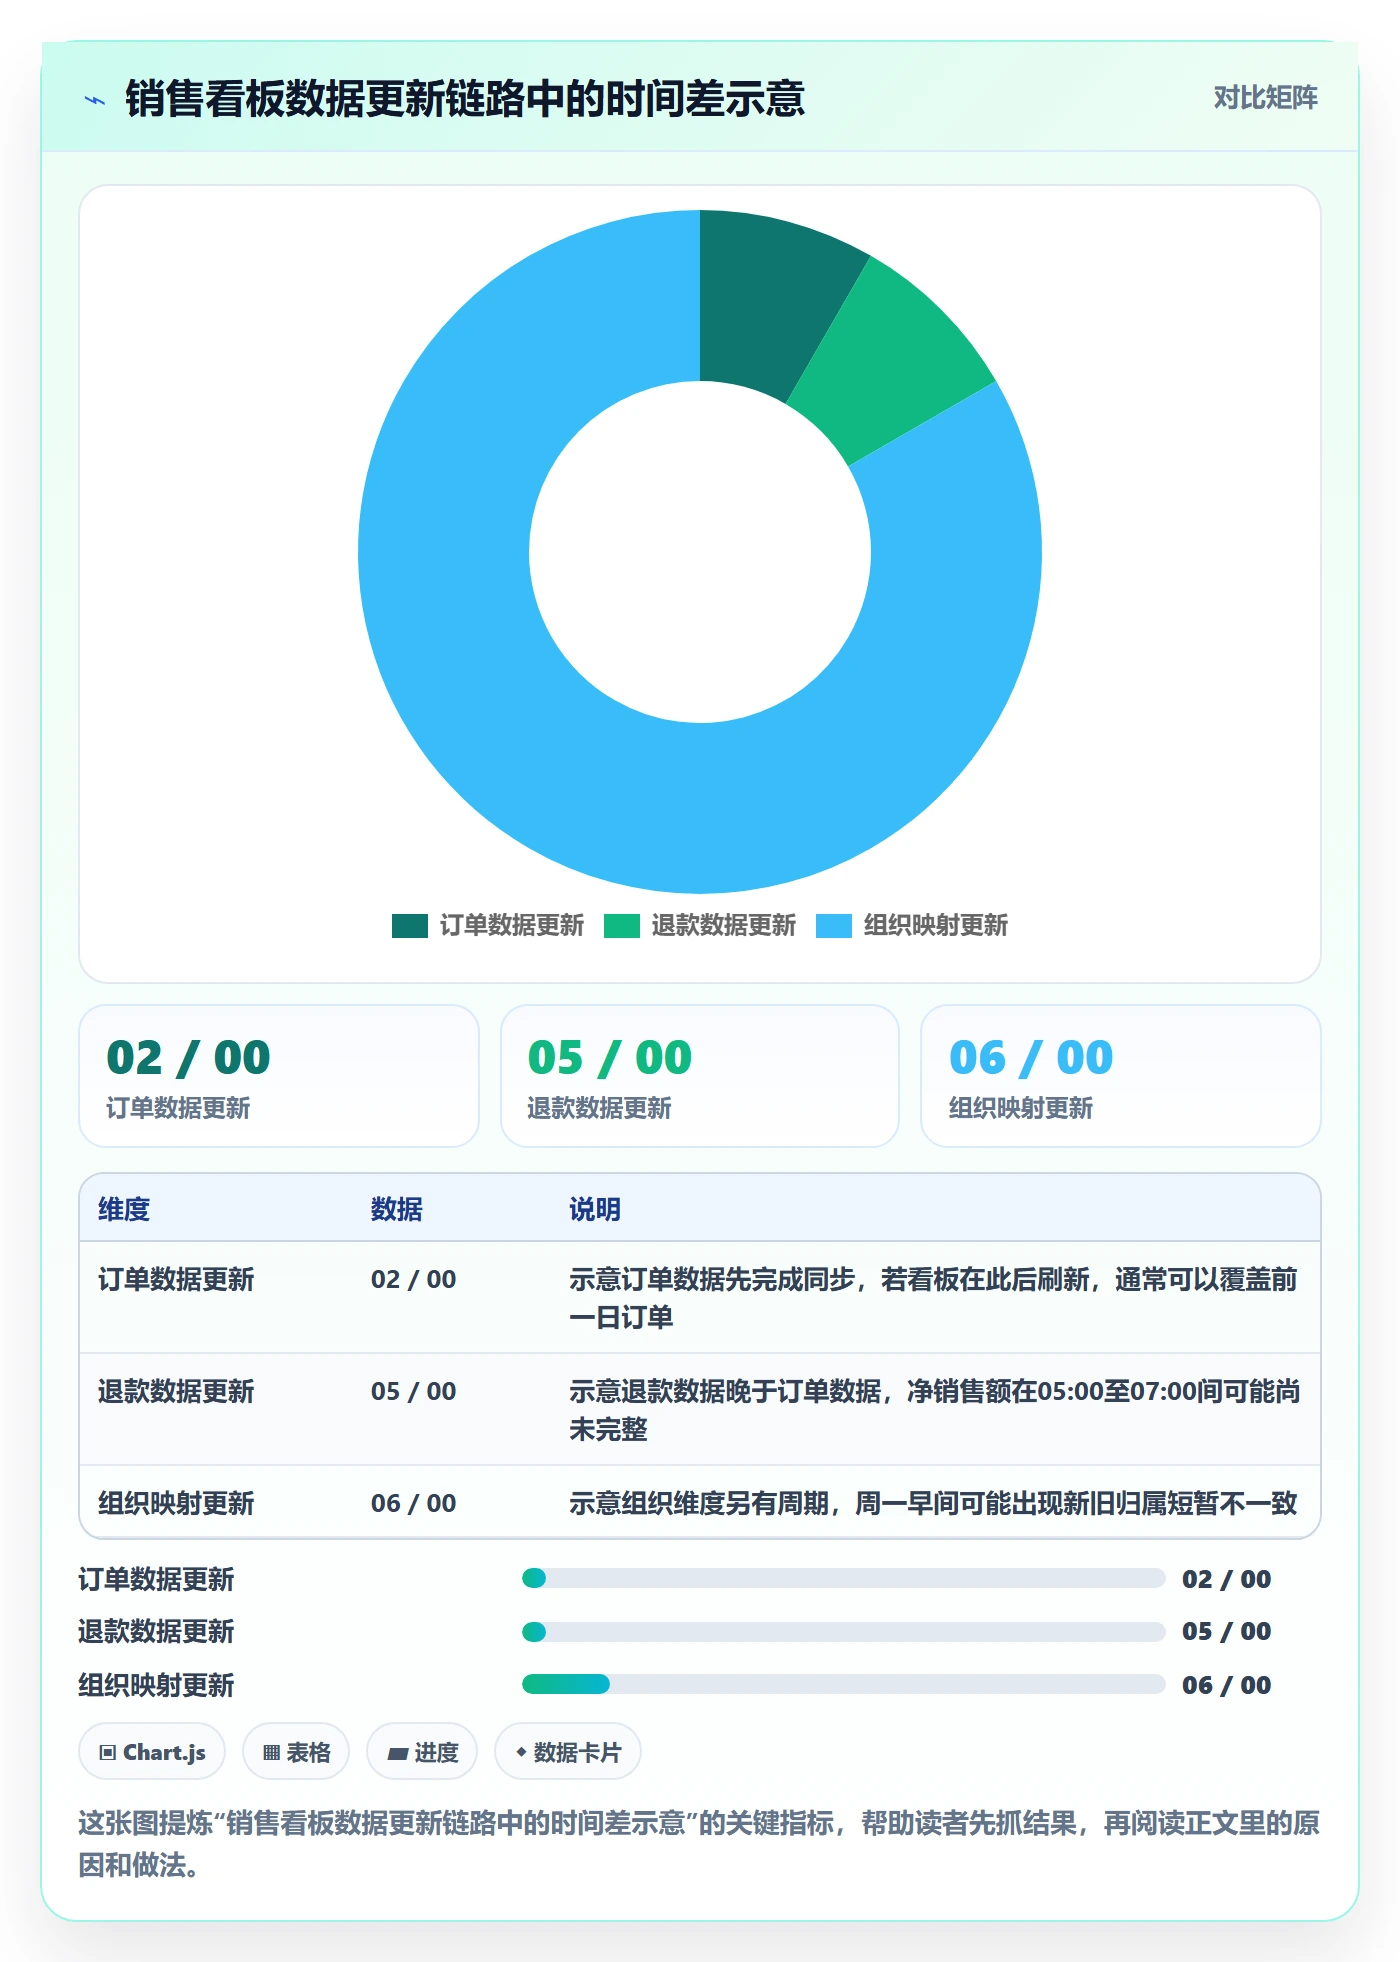Click the 数据卡片 tag chip
This screenshot has height=1962, width=1400.
(568, 1752)
